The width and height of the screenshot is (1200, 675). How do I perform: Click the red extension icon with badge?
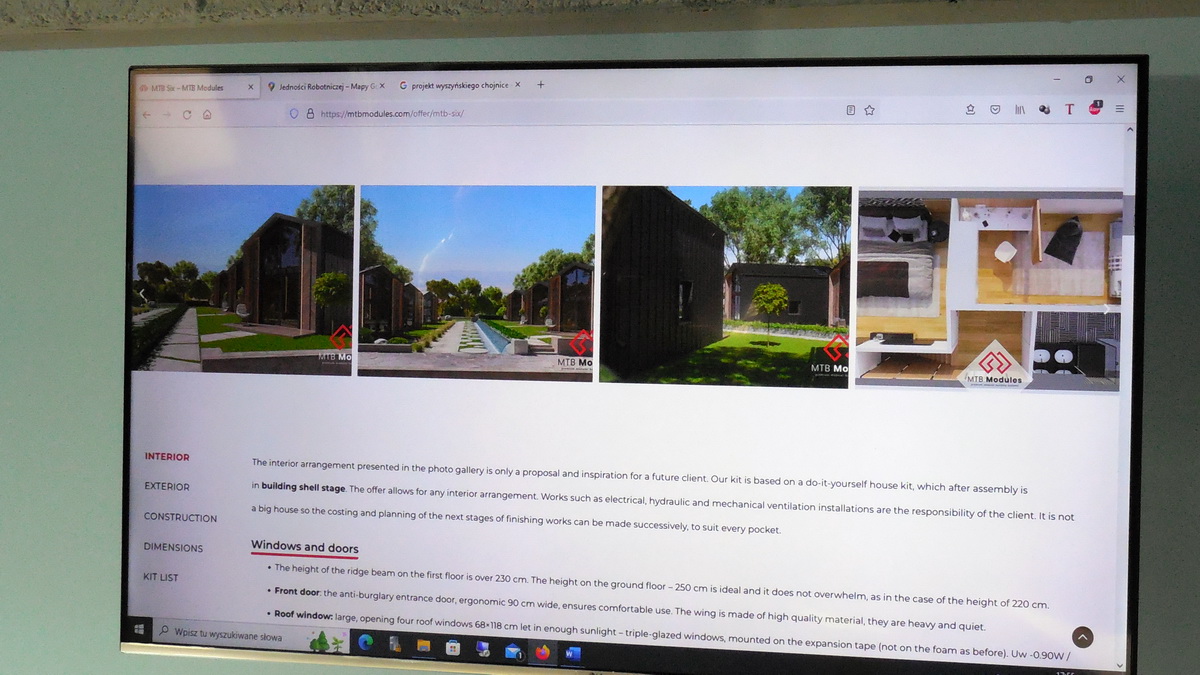click(x=1095, y=108)
